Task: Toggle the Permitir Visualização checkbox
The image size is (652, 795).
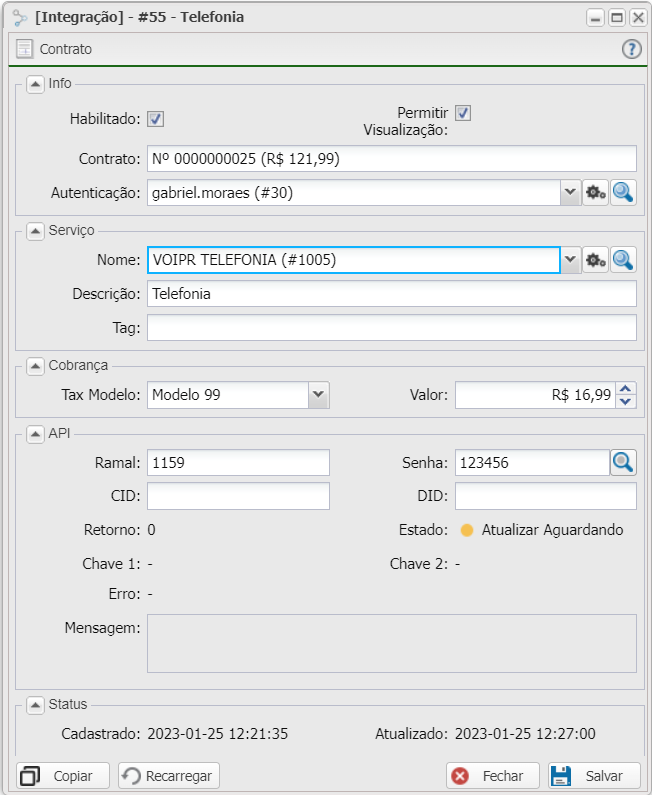Action: click(x=463, y=113)
